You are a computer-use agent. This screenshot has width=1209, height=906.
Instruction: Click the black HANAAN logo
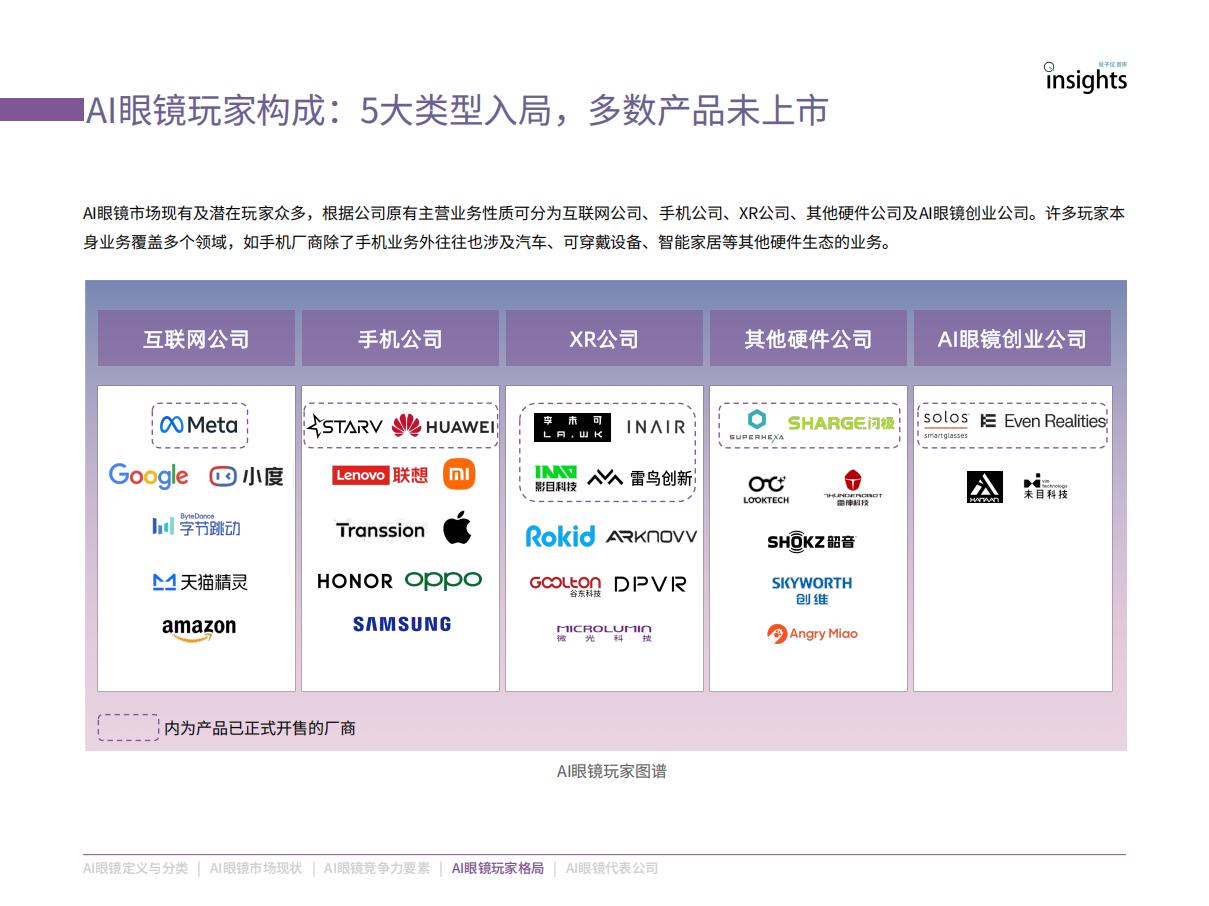[985, 487]
